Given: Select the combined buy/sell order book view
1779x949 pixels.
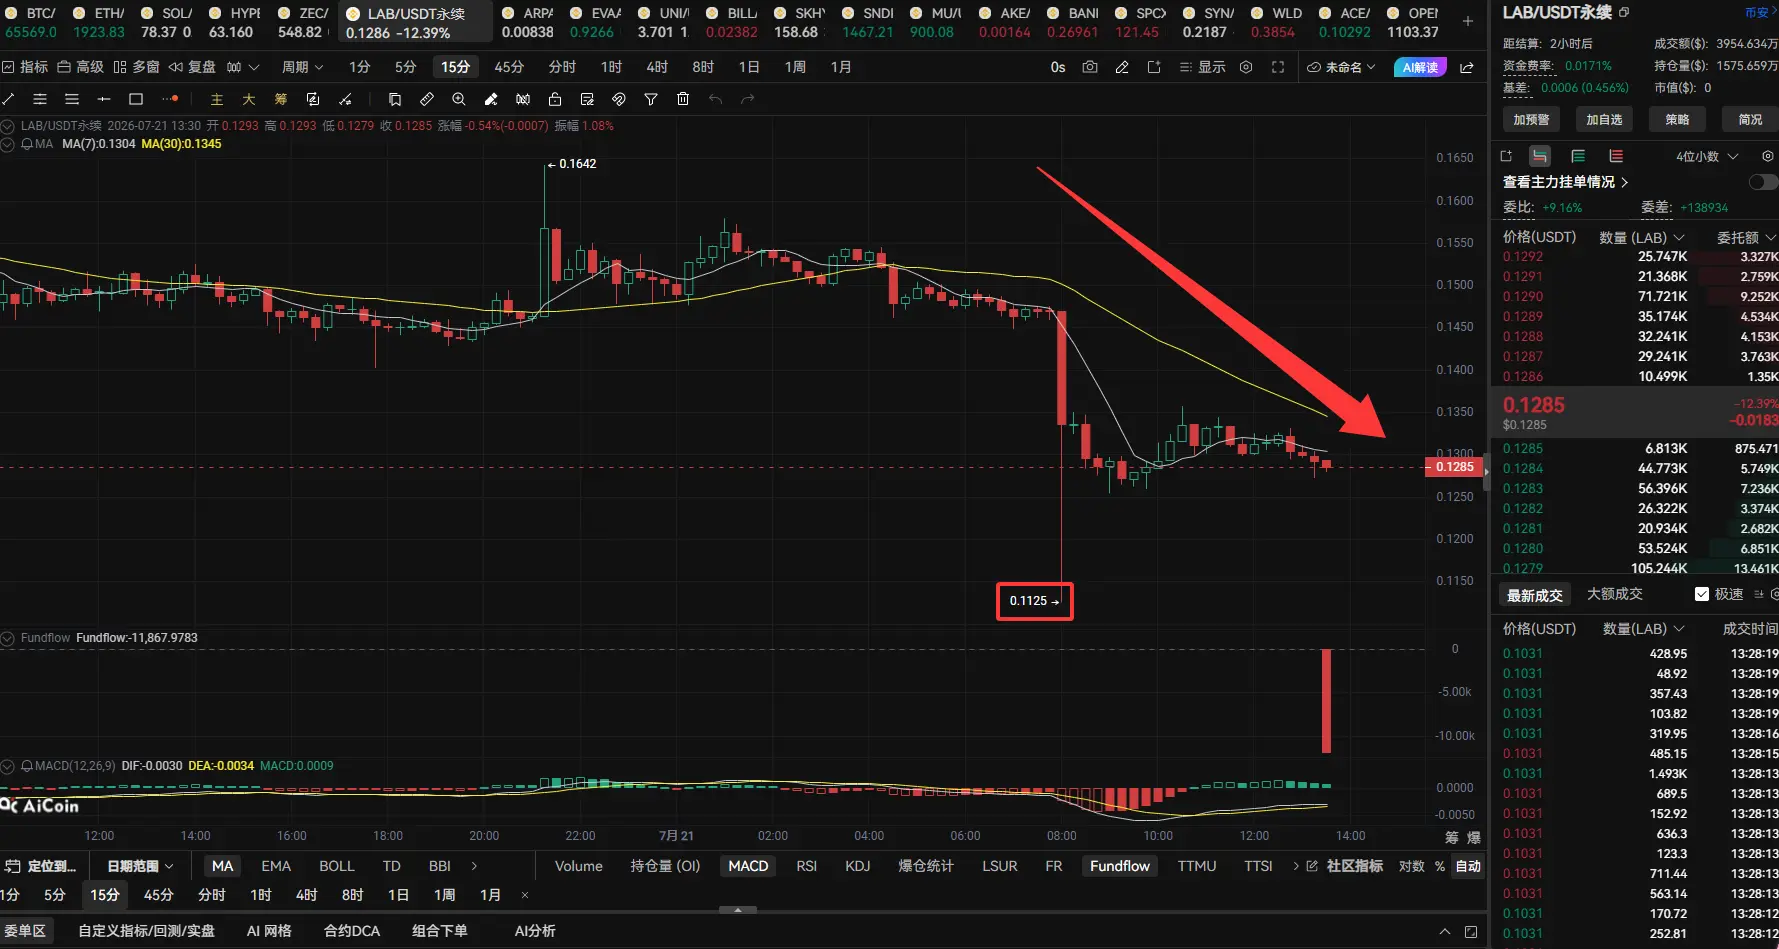Looking at the screenshot, I should coord(1540,156).
